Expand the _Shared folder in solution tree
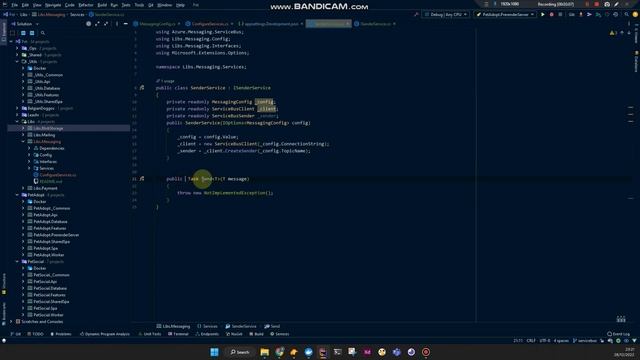The height and width of the screenshot is (360, 640). (17, 55)
